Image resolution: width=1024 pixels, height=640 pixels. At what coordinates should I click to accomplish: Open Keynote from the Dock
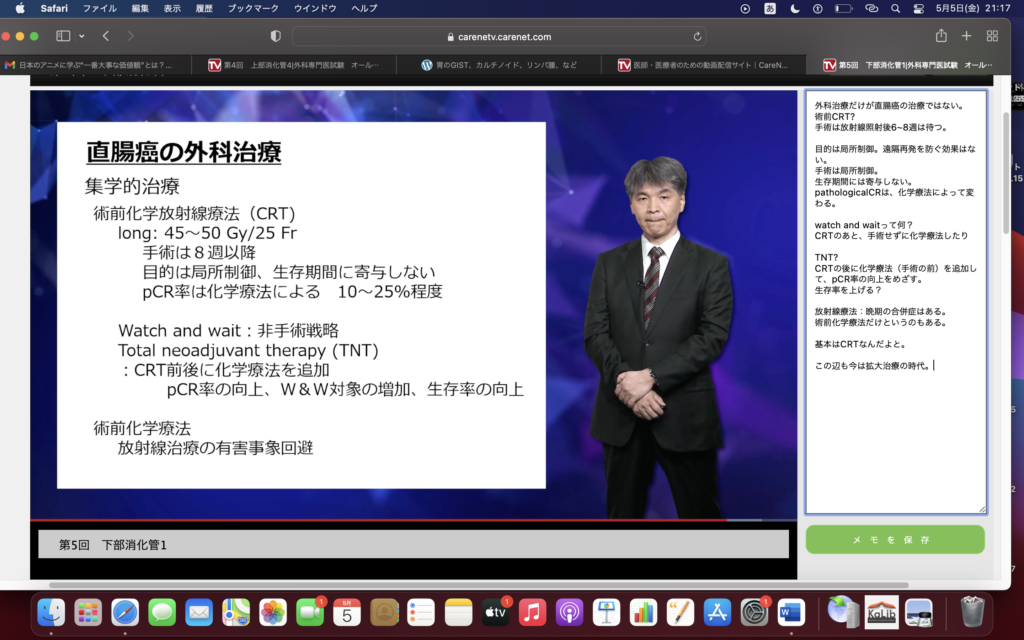pyautogui.click(x=607, y=611)
